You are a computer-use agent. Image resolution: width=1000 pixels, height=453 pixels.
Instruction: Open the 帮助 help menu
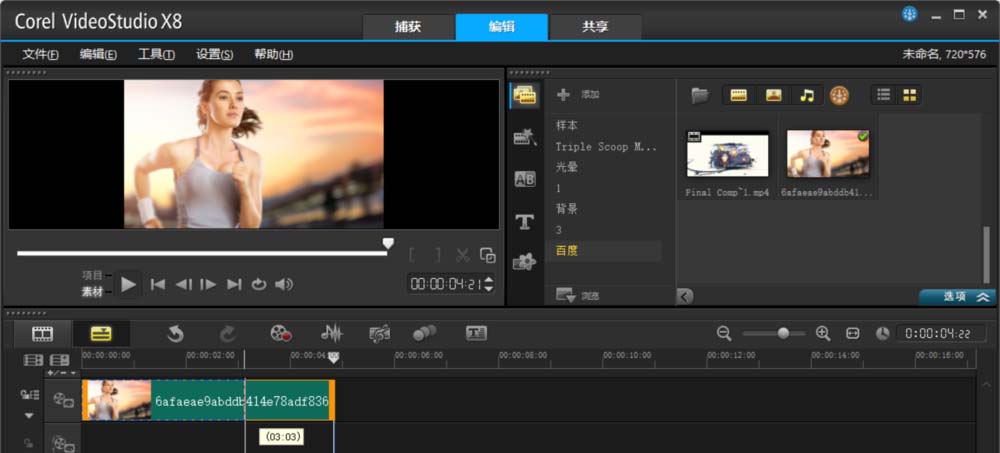(x=274, y=55)
